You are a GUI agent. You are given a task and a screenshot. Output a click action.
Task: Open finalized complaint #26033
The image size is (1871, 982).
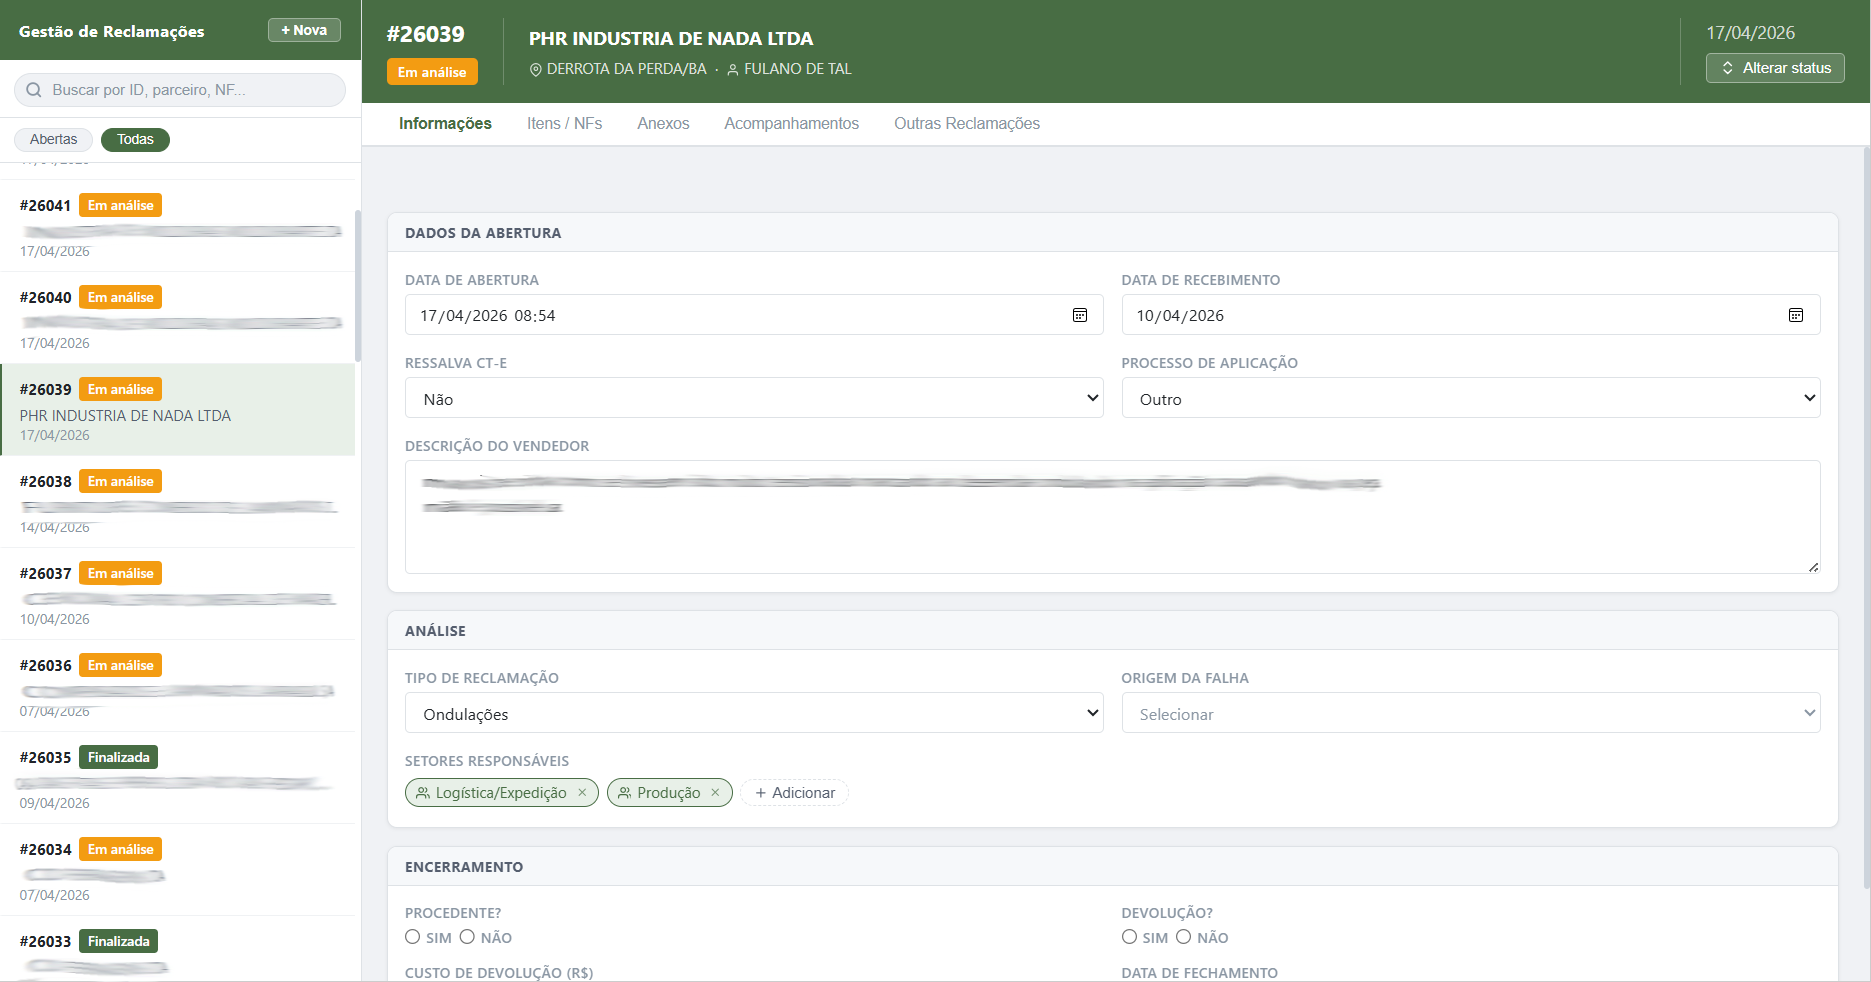[178, 949]
